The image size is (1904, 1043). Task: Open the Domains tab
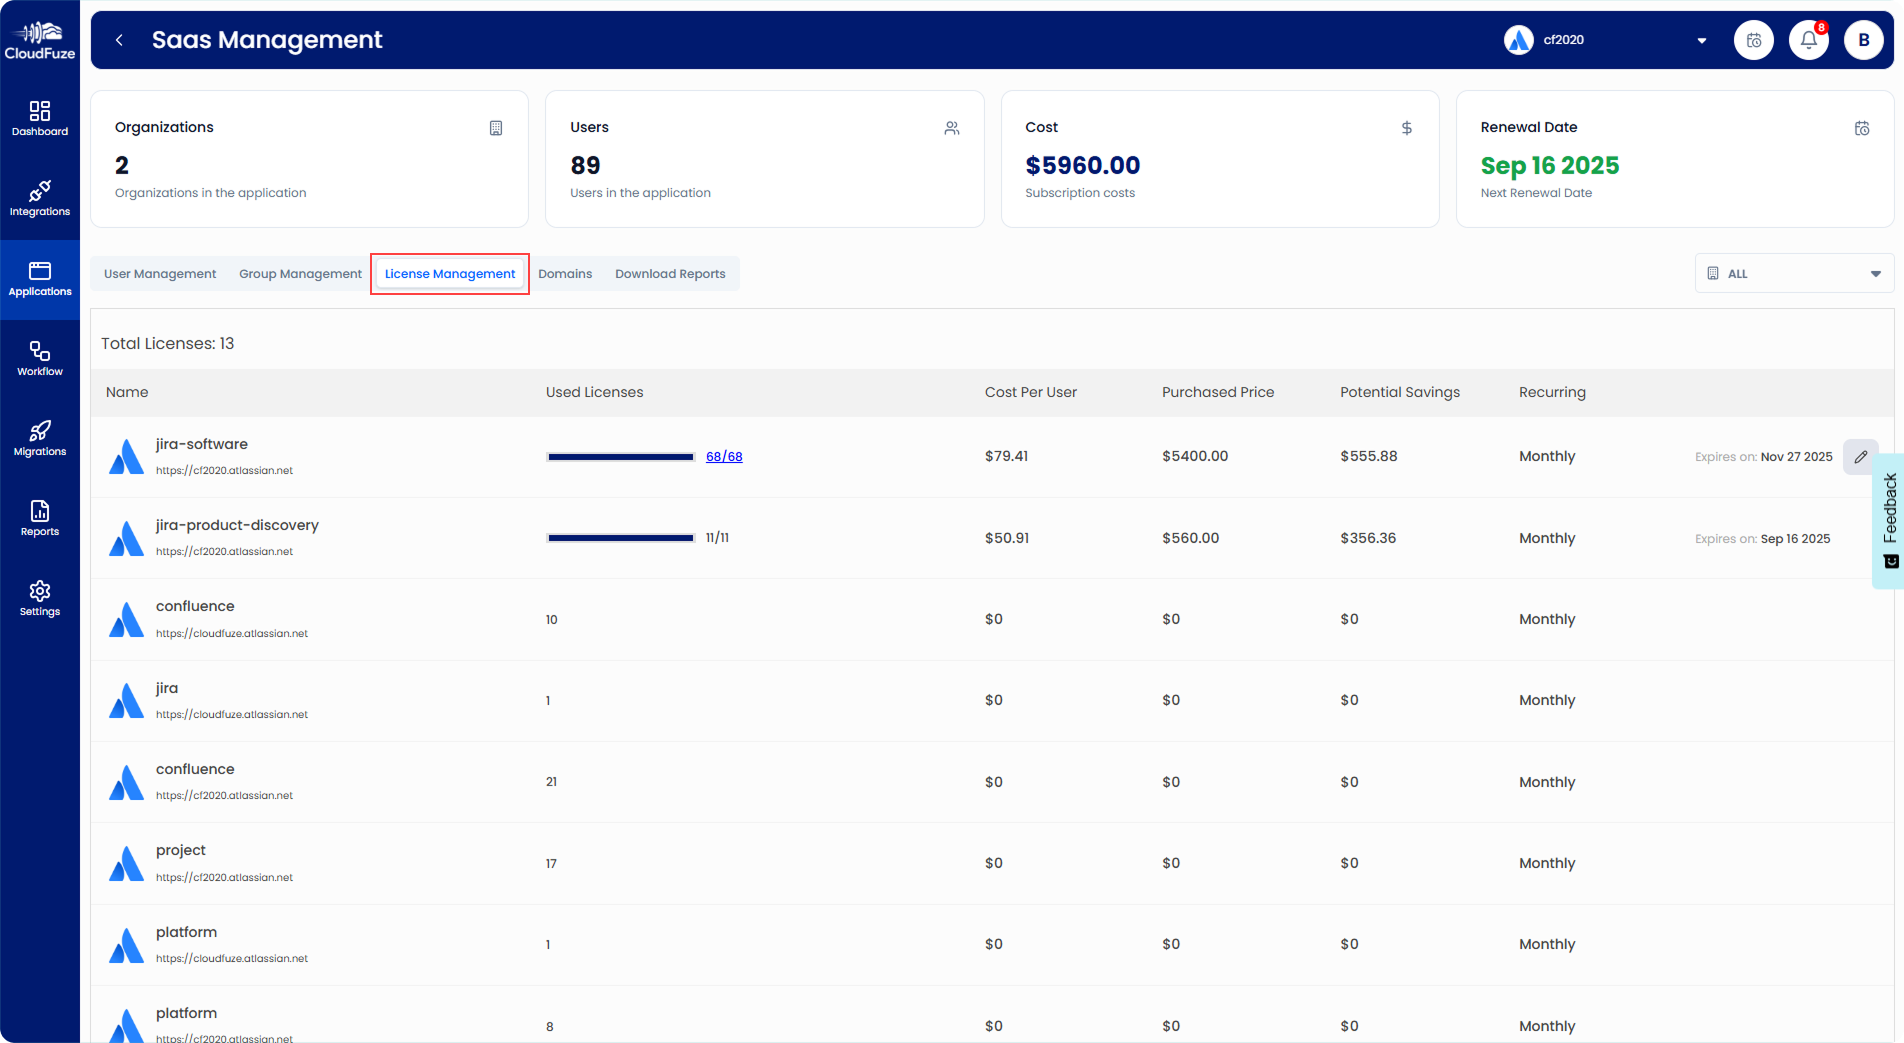coord(565,274)
